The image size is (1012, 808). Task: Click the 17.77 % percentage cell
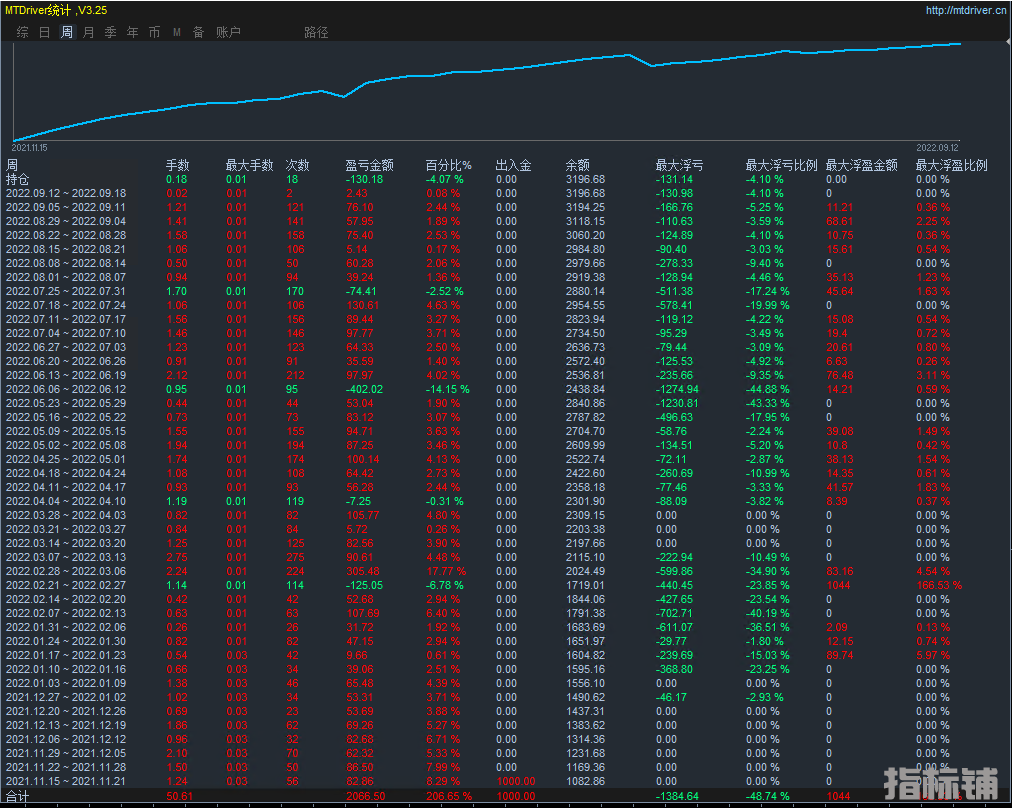pyautogui.click(x=446, y=571)
